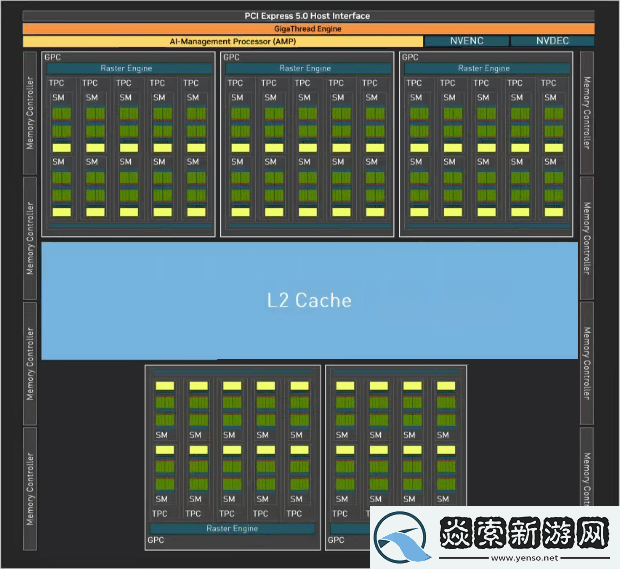The width and height of the screenshot is (620, 569).
Task: Click the GPC label of bottom-left block
Action: coord(156,540)
